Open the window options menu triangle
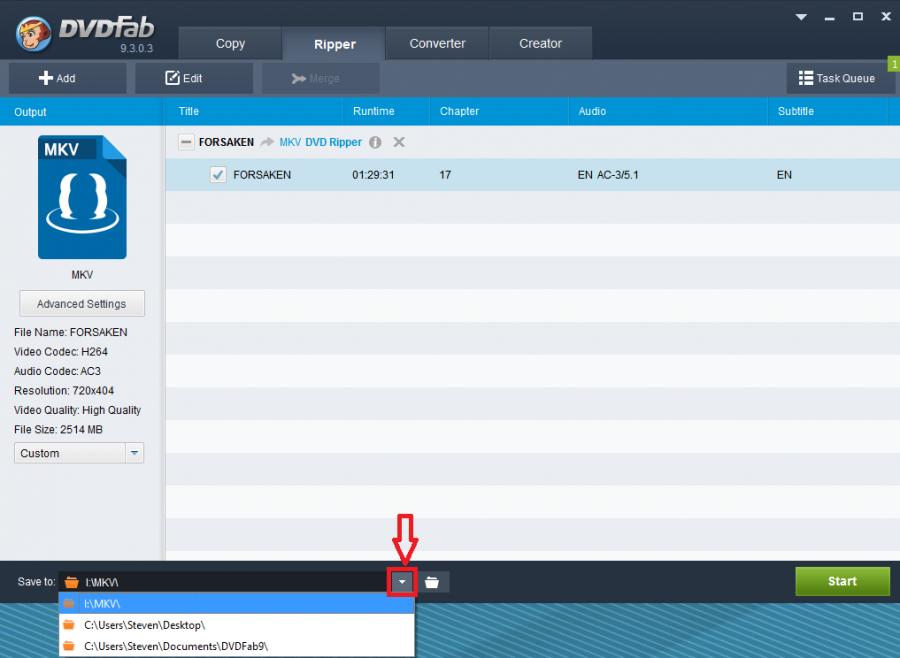Screen dimensions: 900x658 pos(801,17)
